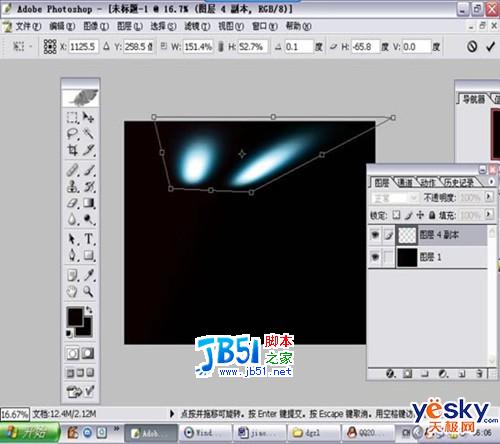
Task: Select the Clone Stamp tool
Action: pyautogui.click(x=72, y=186)
